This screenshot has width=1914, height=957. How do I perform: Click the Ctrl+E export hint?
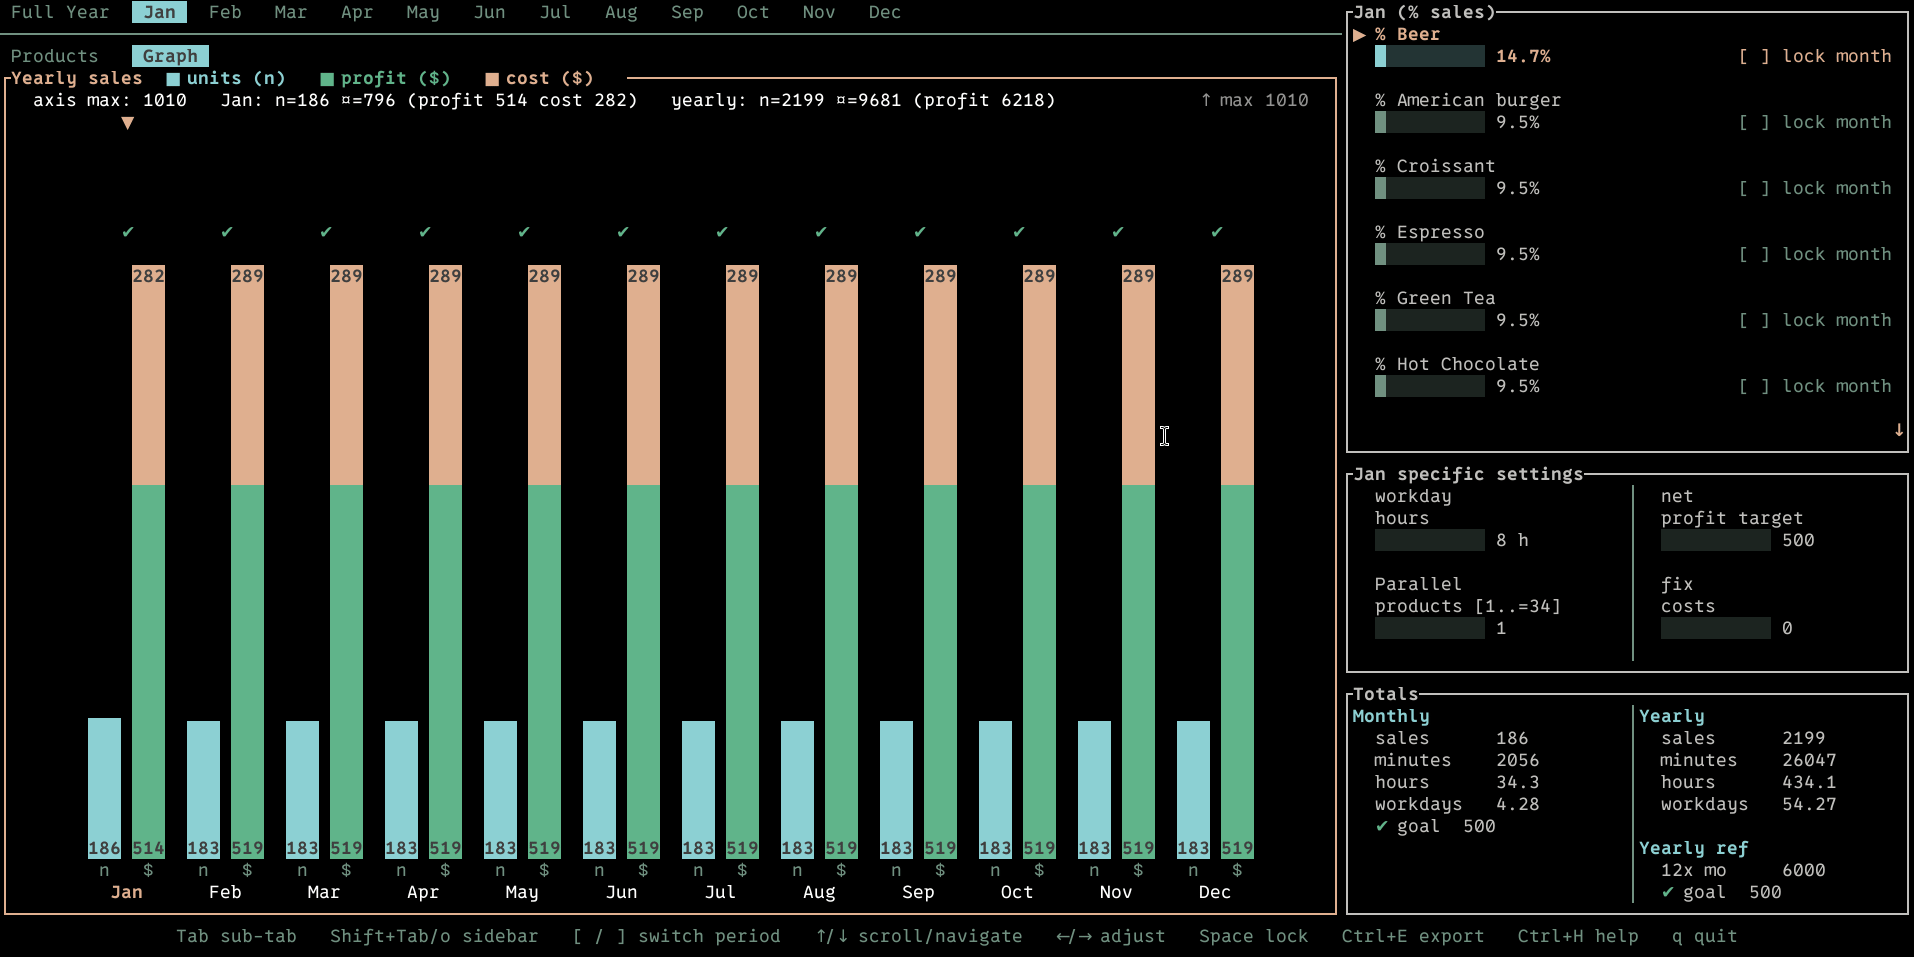point(1412,936)
